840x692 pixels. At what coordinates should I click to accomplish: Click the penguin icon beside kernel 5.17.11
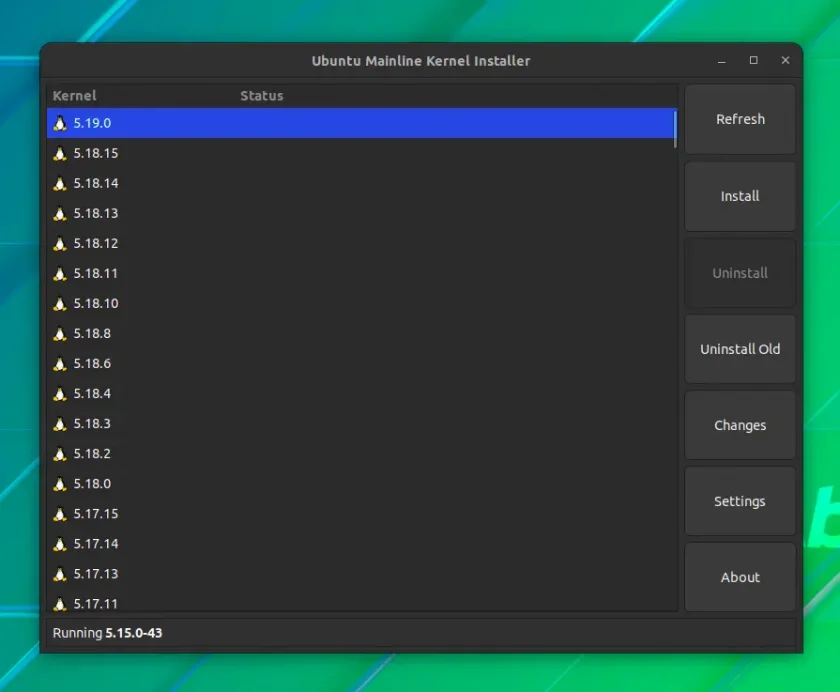click(x=60, y=604)
